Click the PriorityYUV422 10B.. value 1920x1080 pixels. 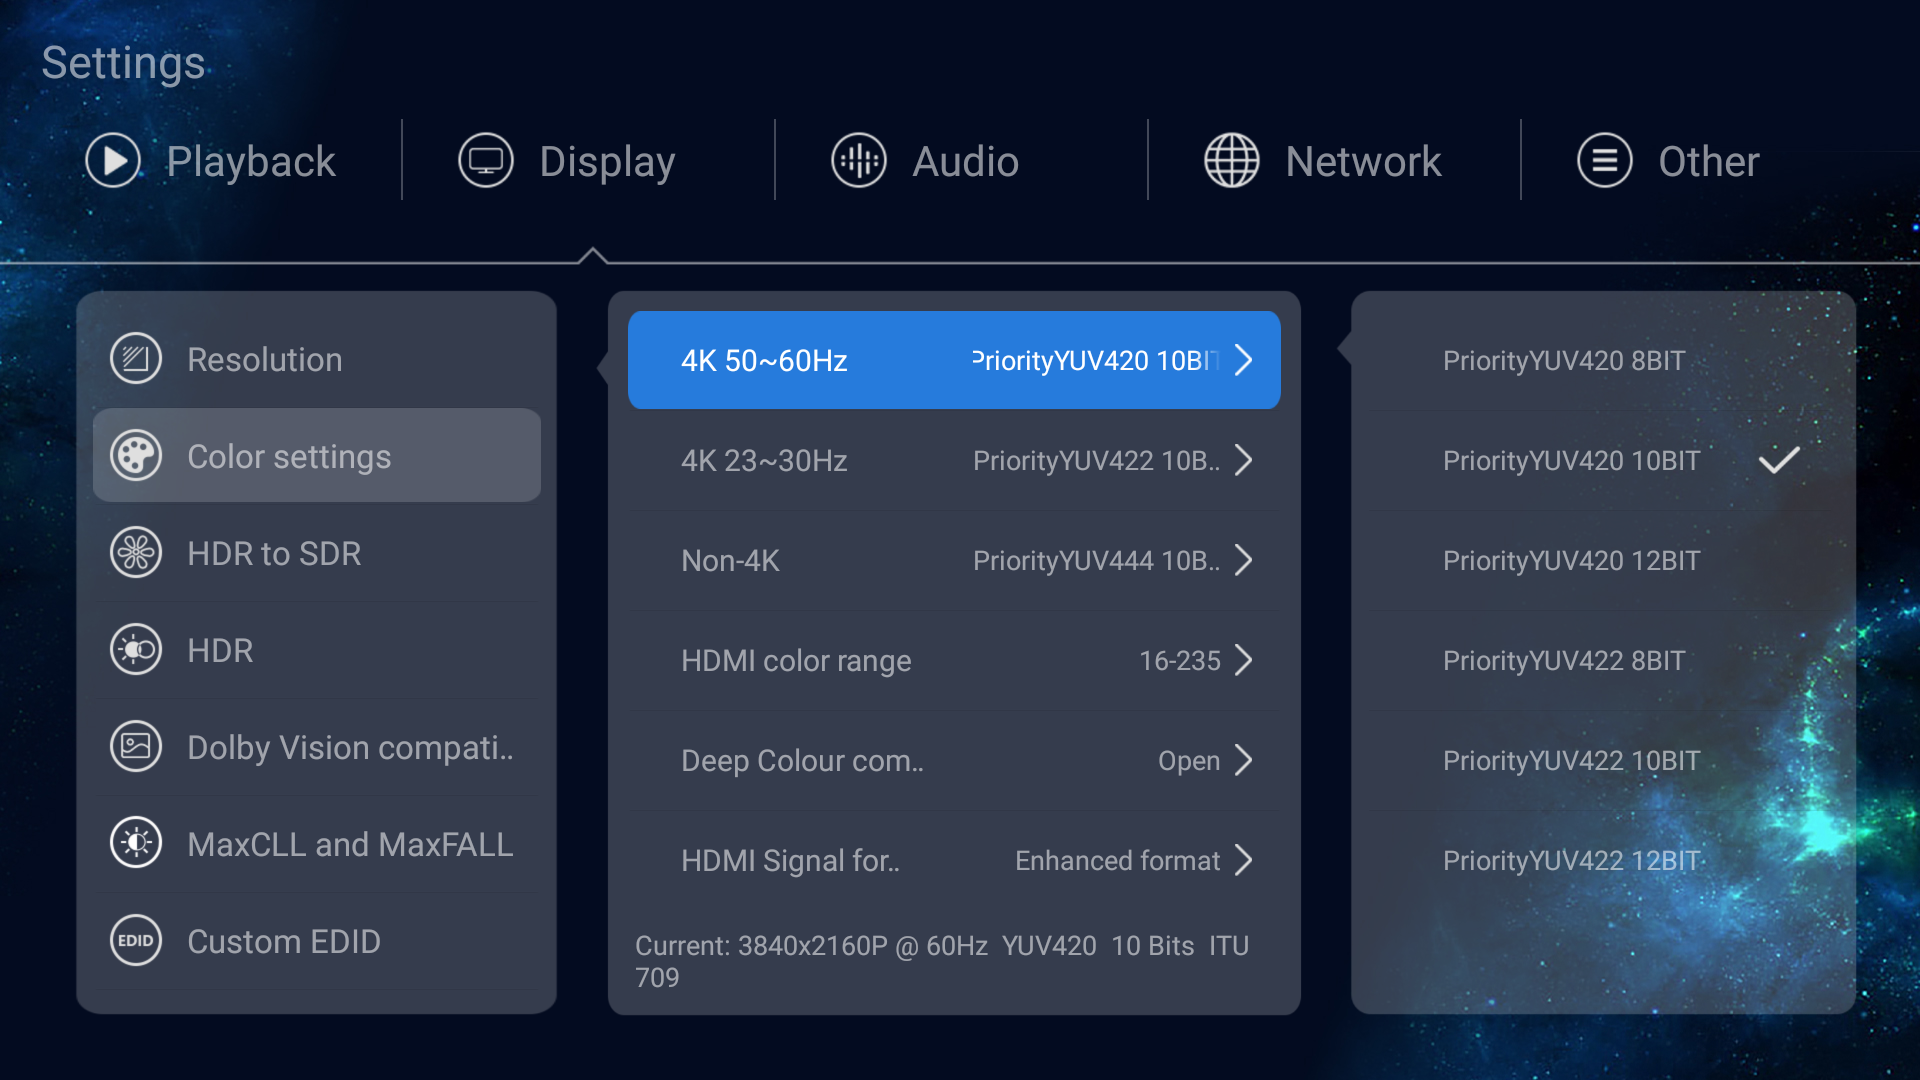1096,460
